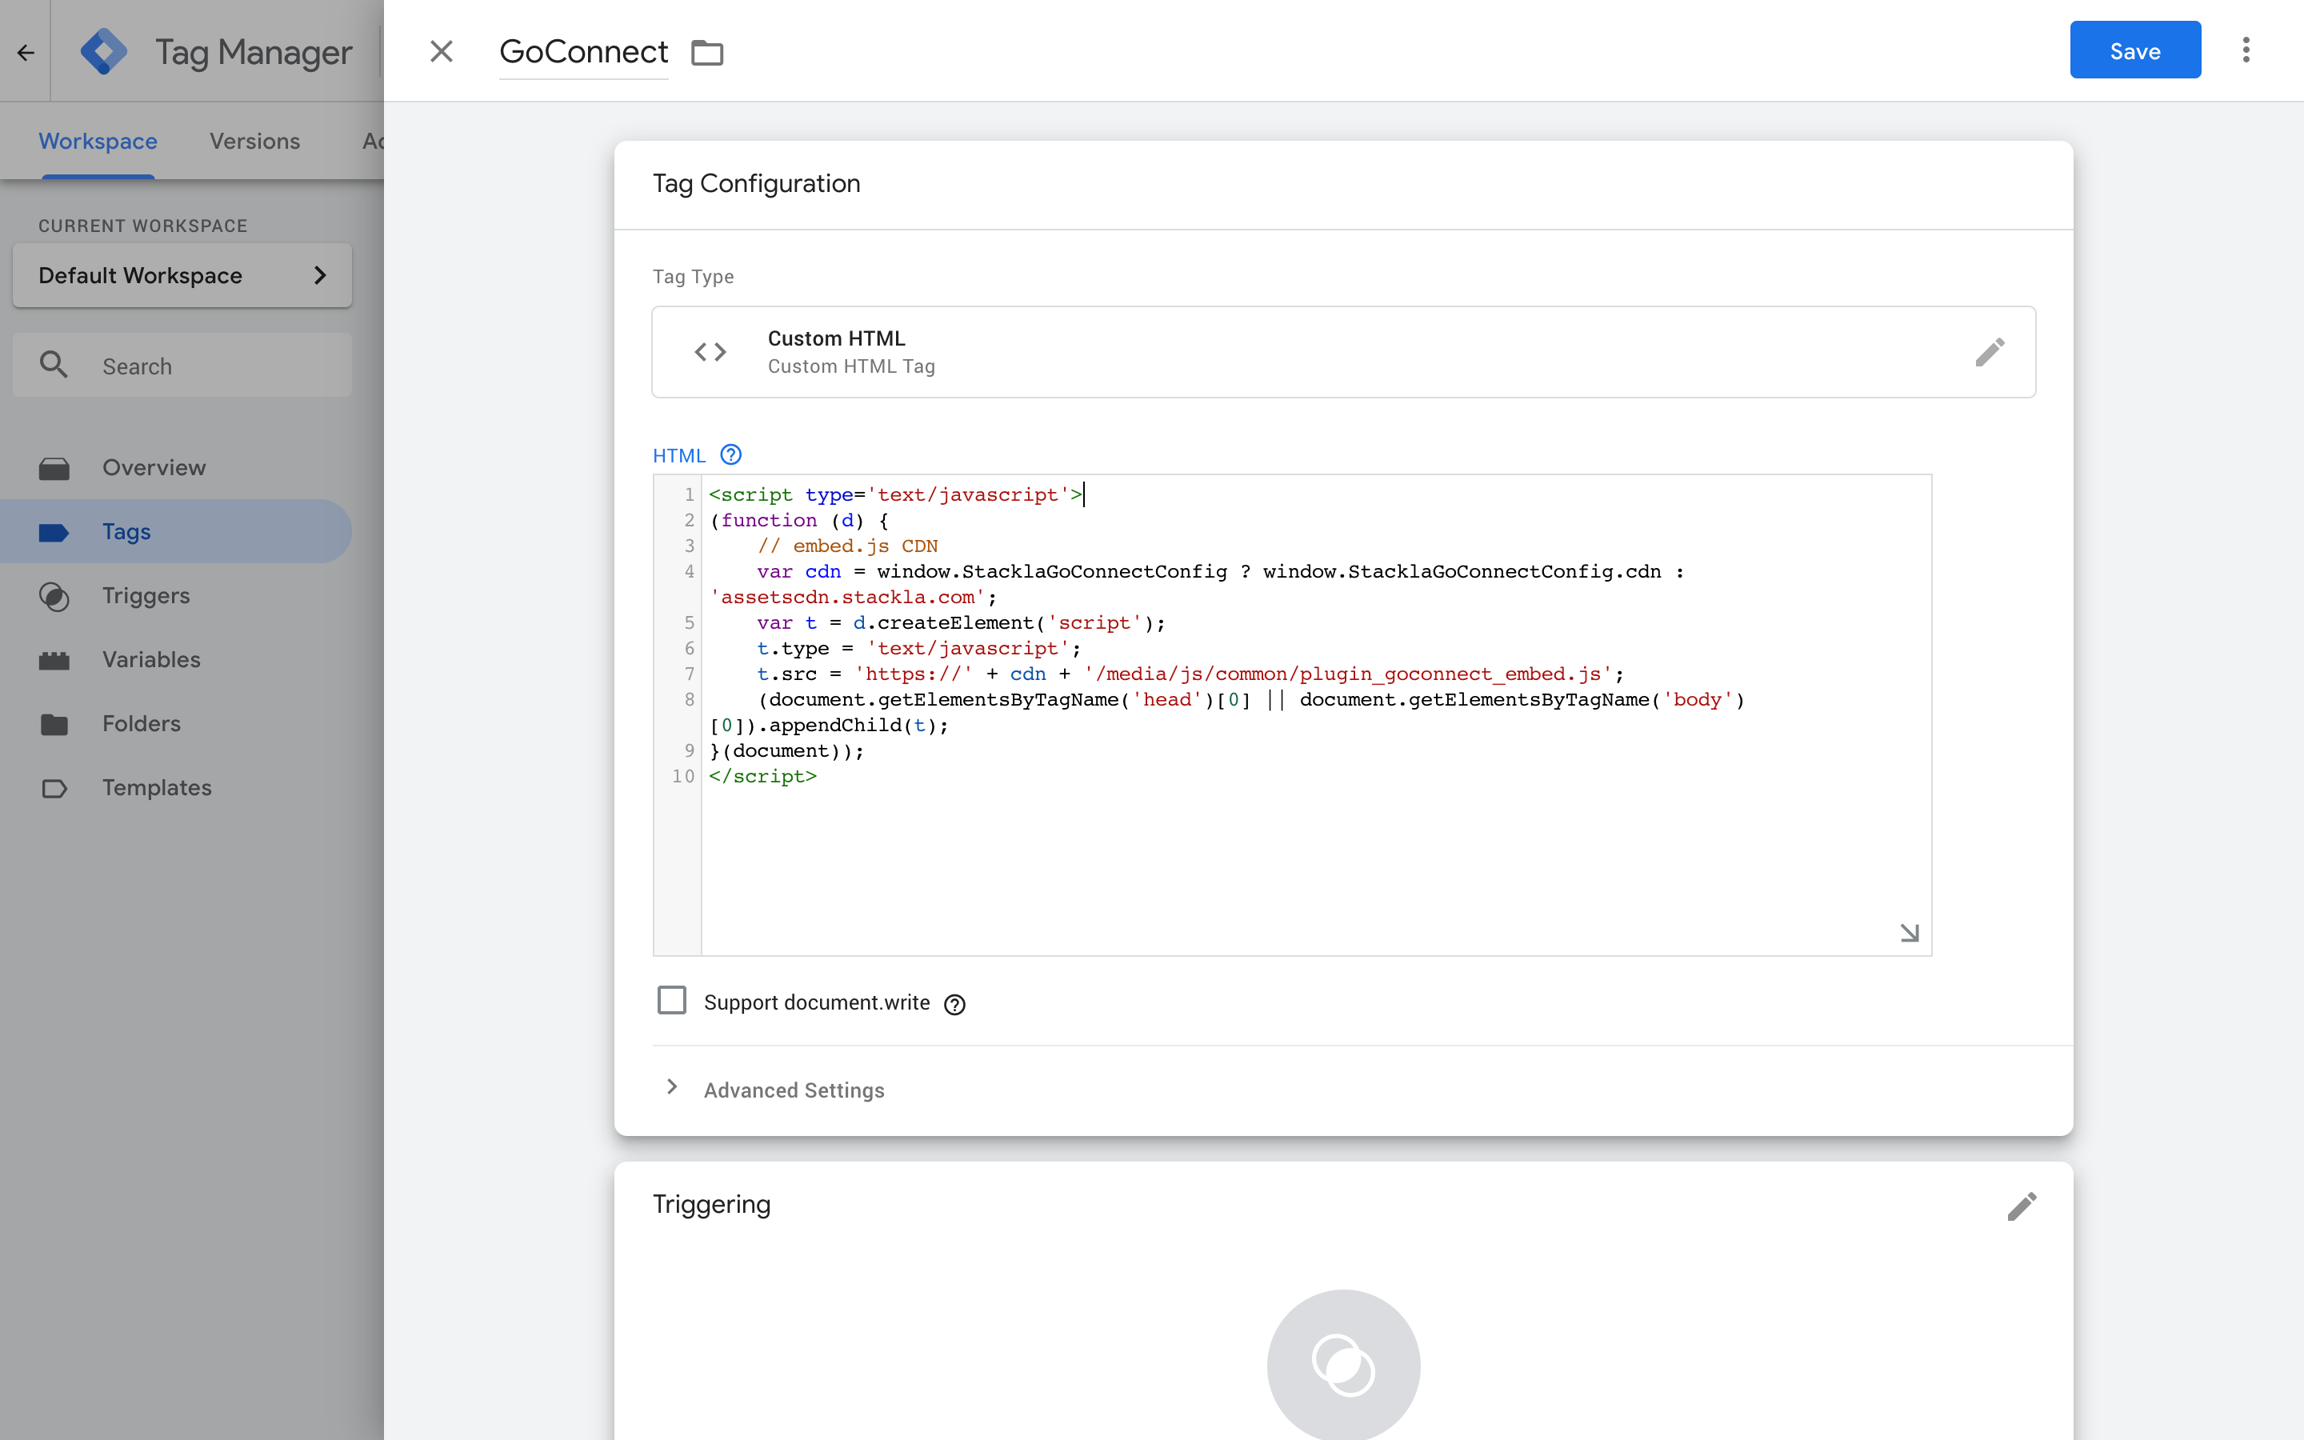Close the tag editor with X
The width and height of the screenshot is (2304, 1440).
pos(441,51)
